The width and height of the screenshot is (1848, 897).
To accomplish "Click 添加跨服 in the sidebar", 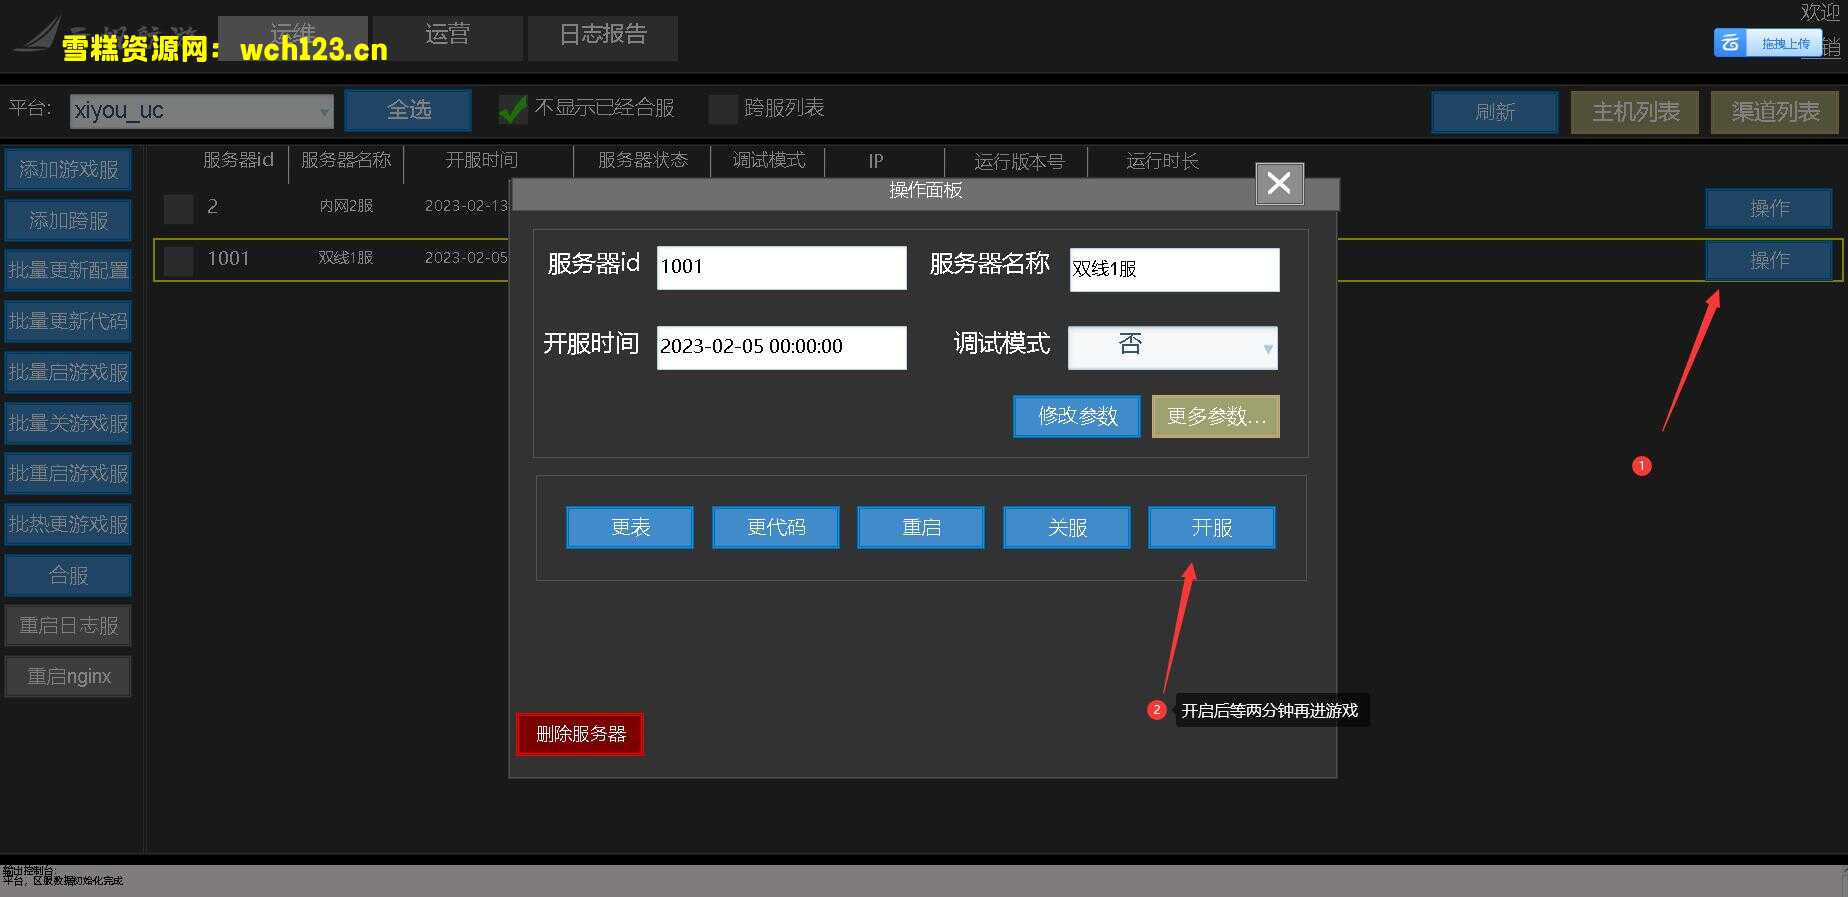I will (x=68, y=220).
